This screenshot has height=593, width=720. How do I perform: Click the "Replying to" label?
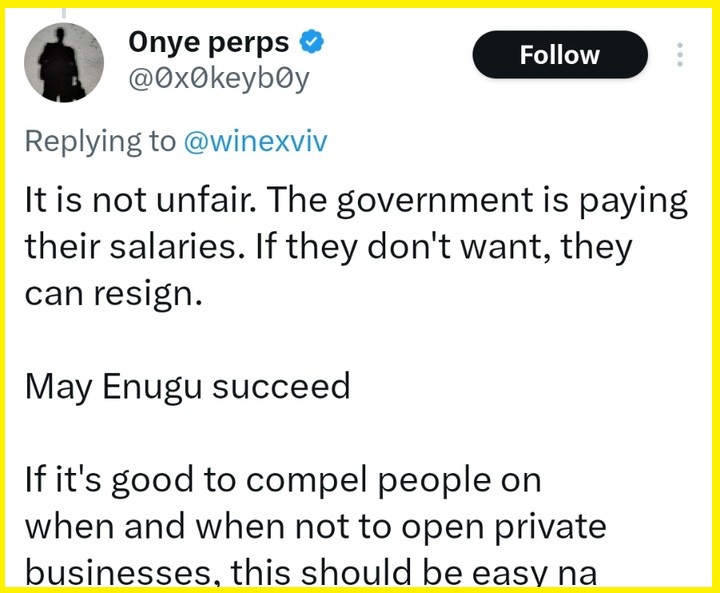click(99, 141)
